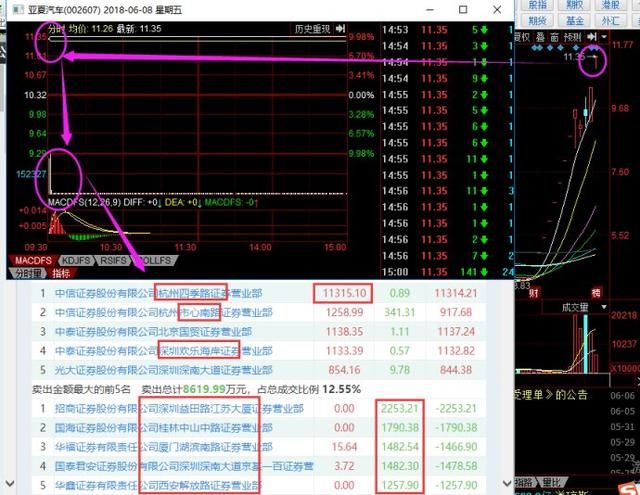Click sell amount 2253.21 cell
640x495 pixels.
pos(400,408)
